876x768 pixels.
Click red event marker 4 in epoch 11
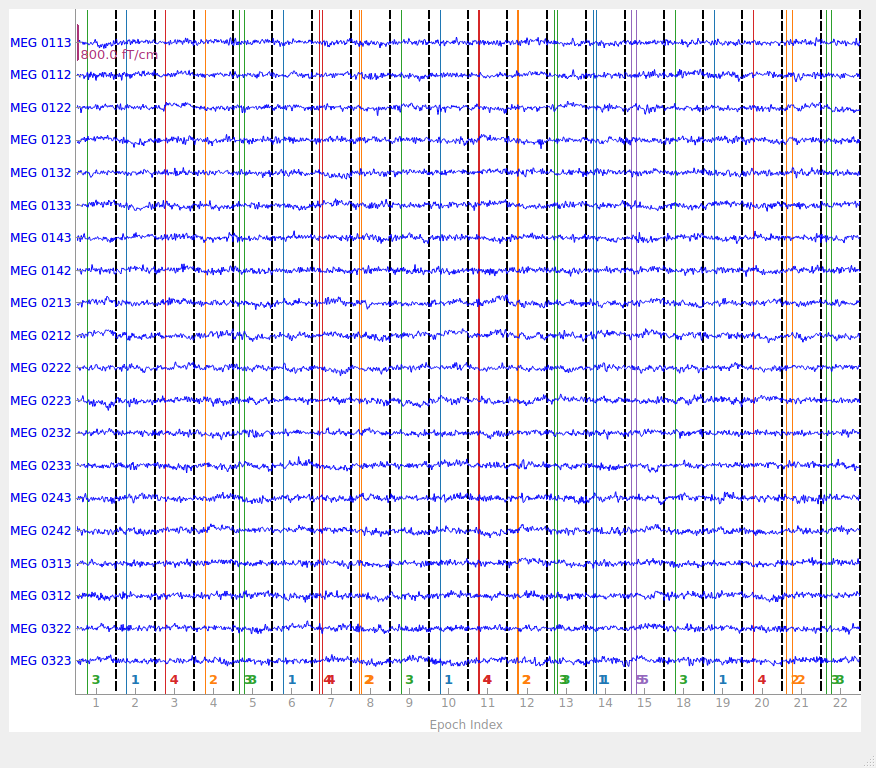487,680
